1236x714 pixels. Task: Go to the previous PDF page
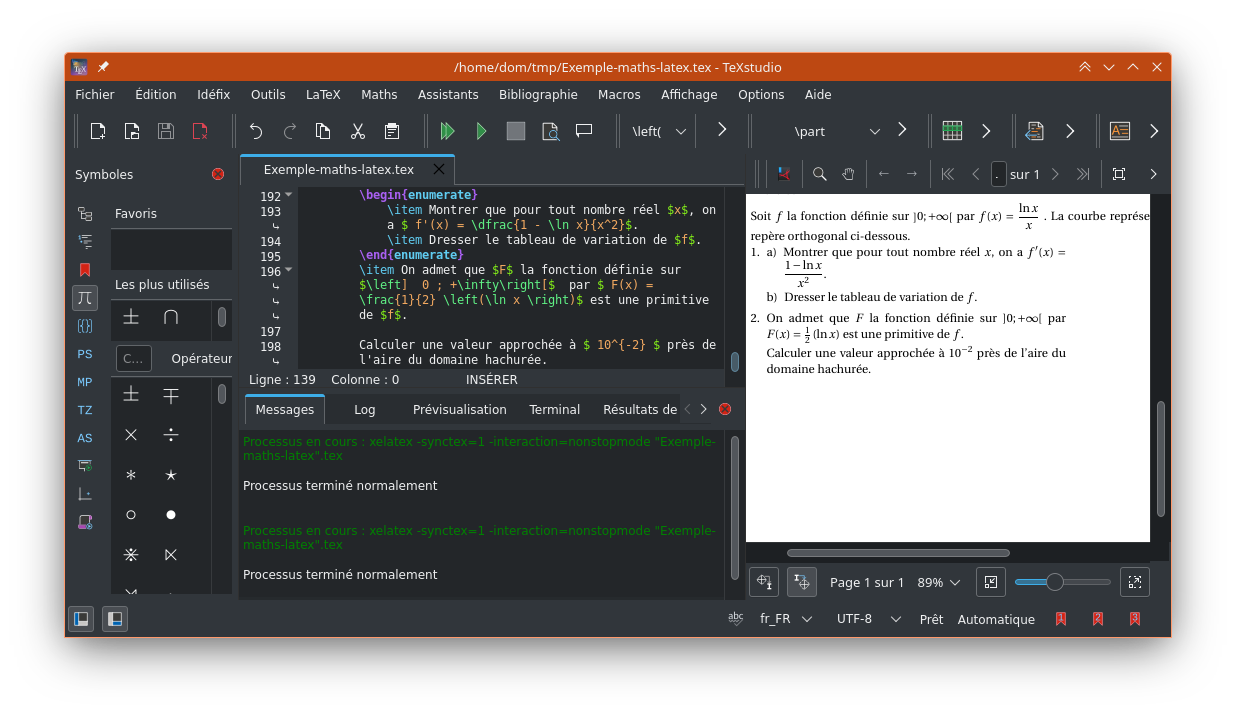976,174
